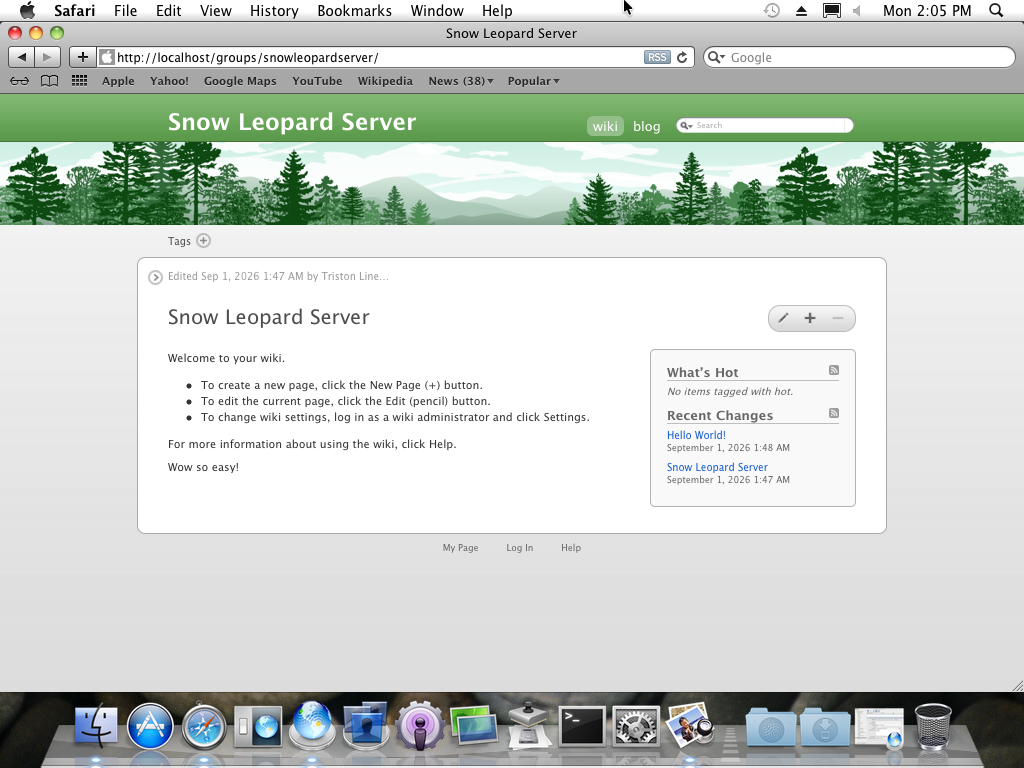Open the What's Hot RSS feed icon

[x=834, y=370]
